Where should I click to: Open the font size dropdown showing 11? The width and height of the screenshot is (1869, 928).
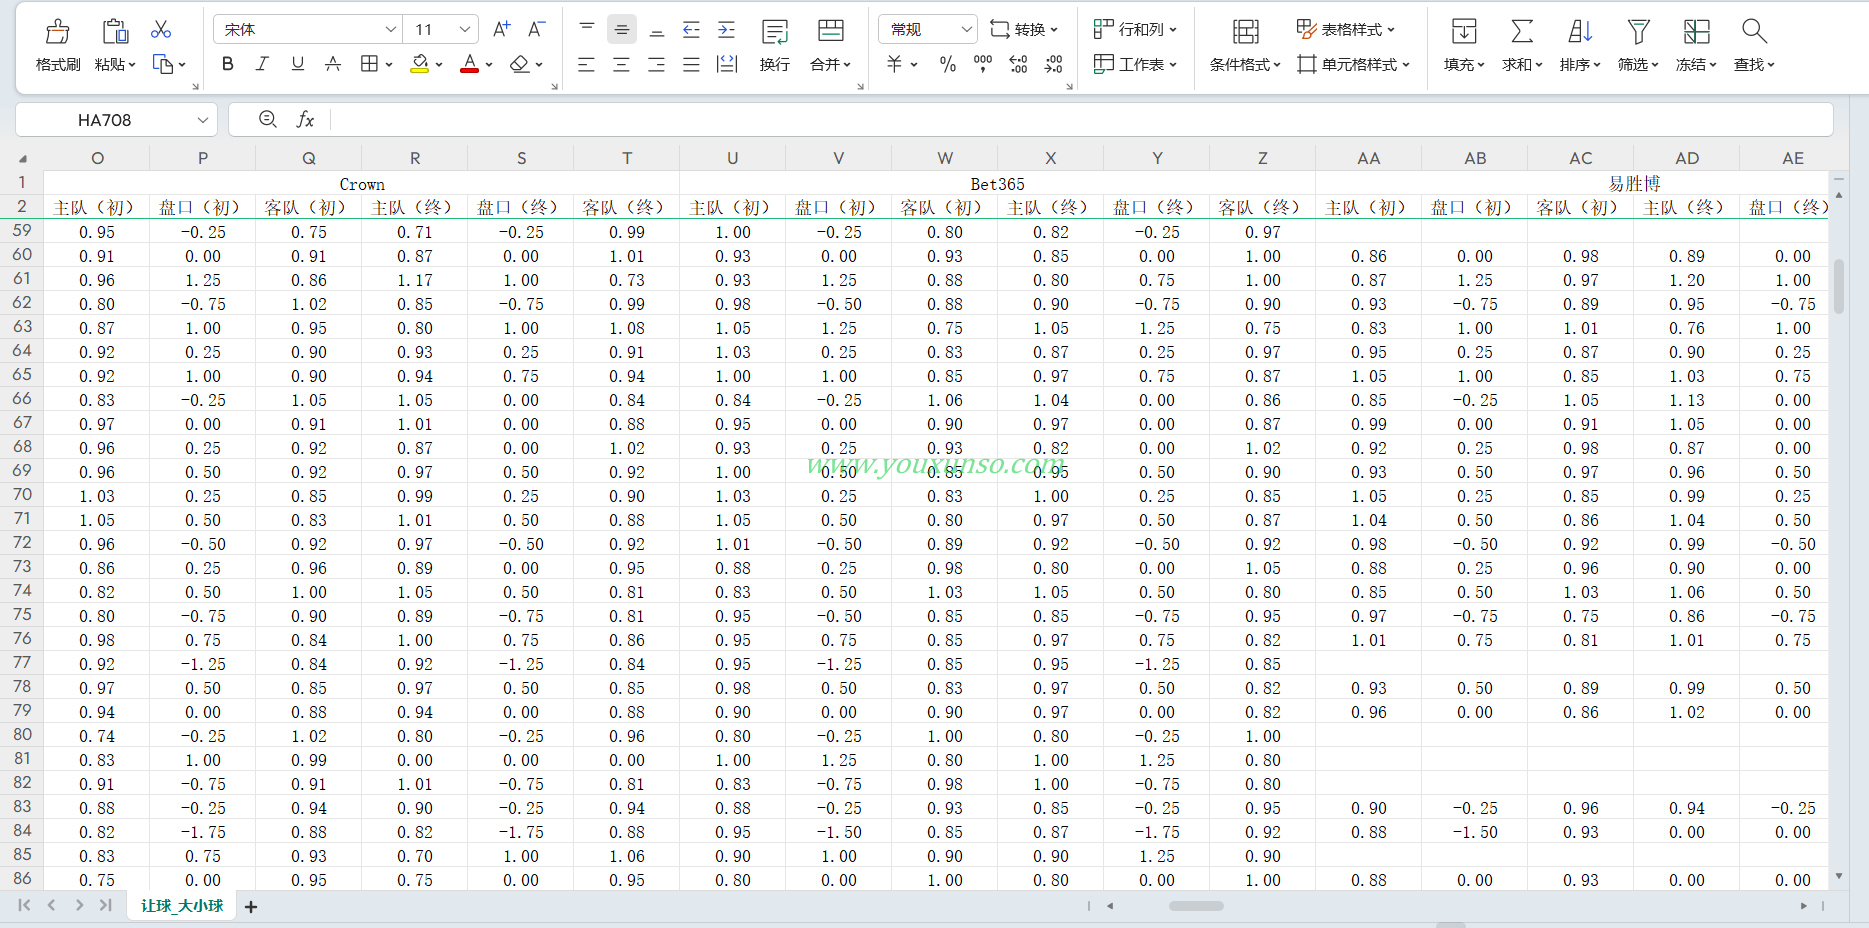pos(465,30)
